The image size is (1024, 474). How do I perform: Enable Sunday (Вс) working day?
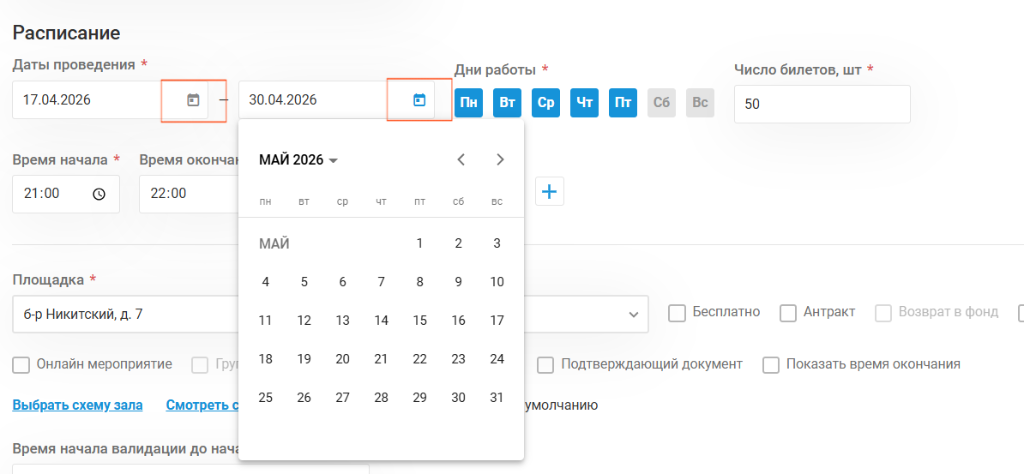tap(700, 103)
